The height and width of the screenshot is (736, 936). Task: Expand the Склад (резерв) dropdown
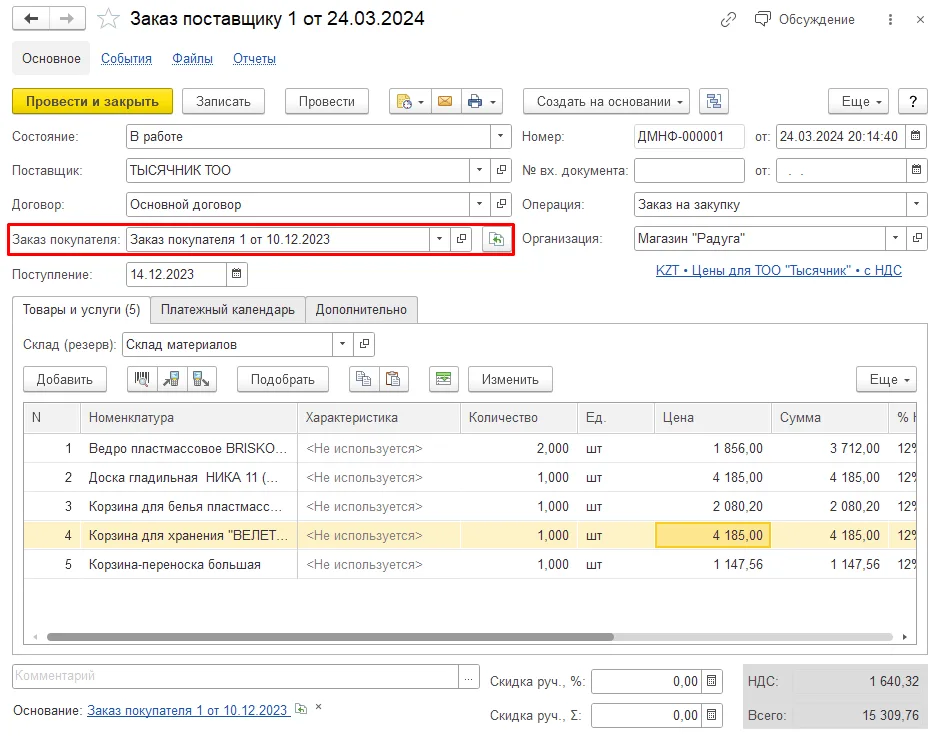pos(342,344)
